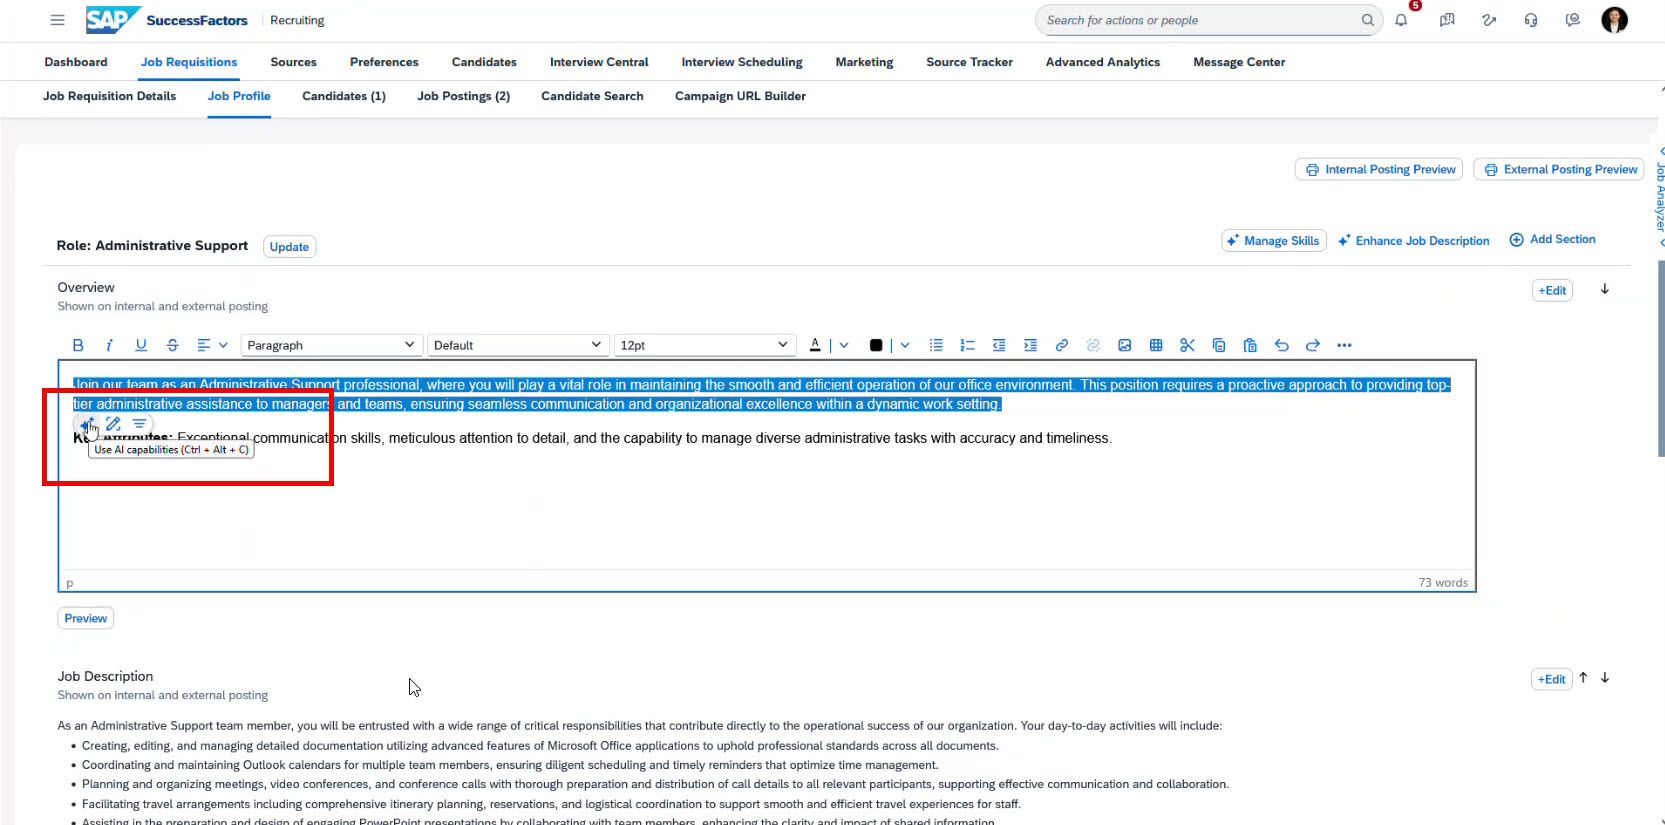
Task: Click the black background color swatch
Action: 876,345
